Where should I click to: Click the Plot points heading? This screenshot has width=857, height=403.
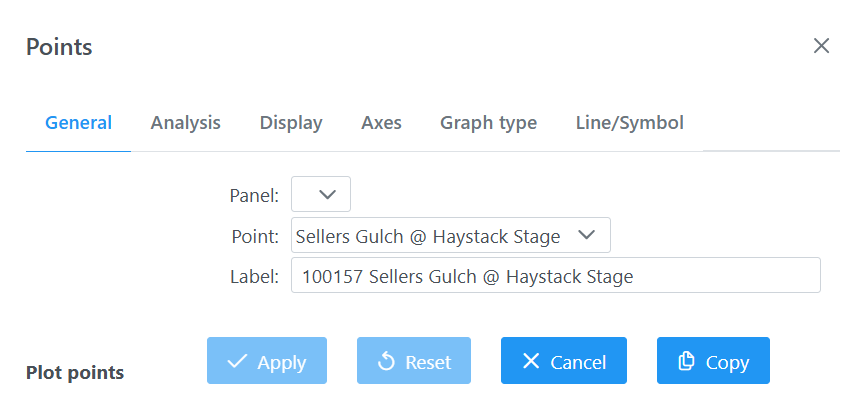[x=75, y=373]
